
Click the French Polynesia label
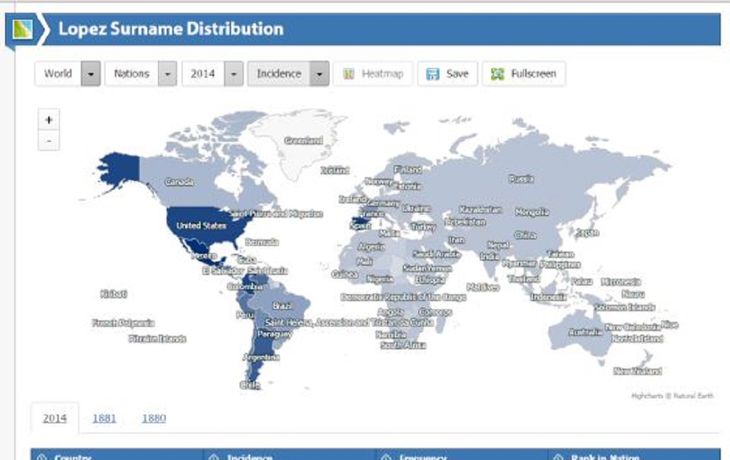coord(123,323)
